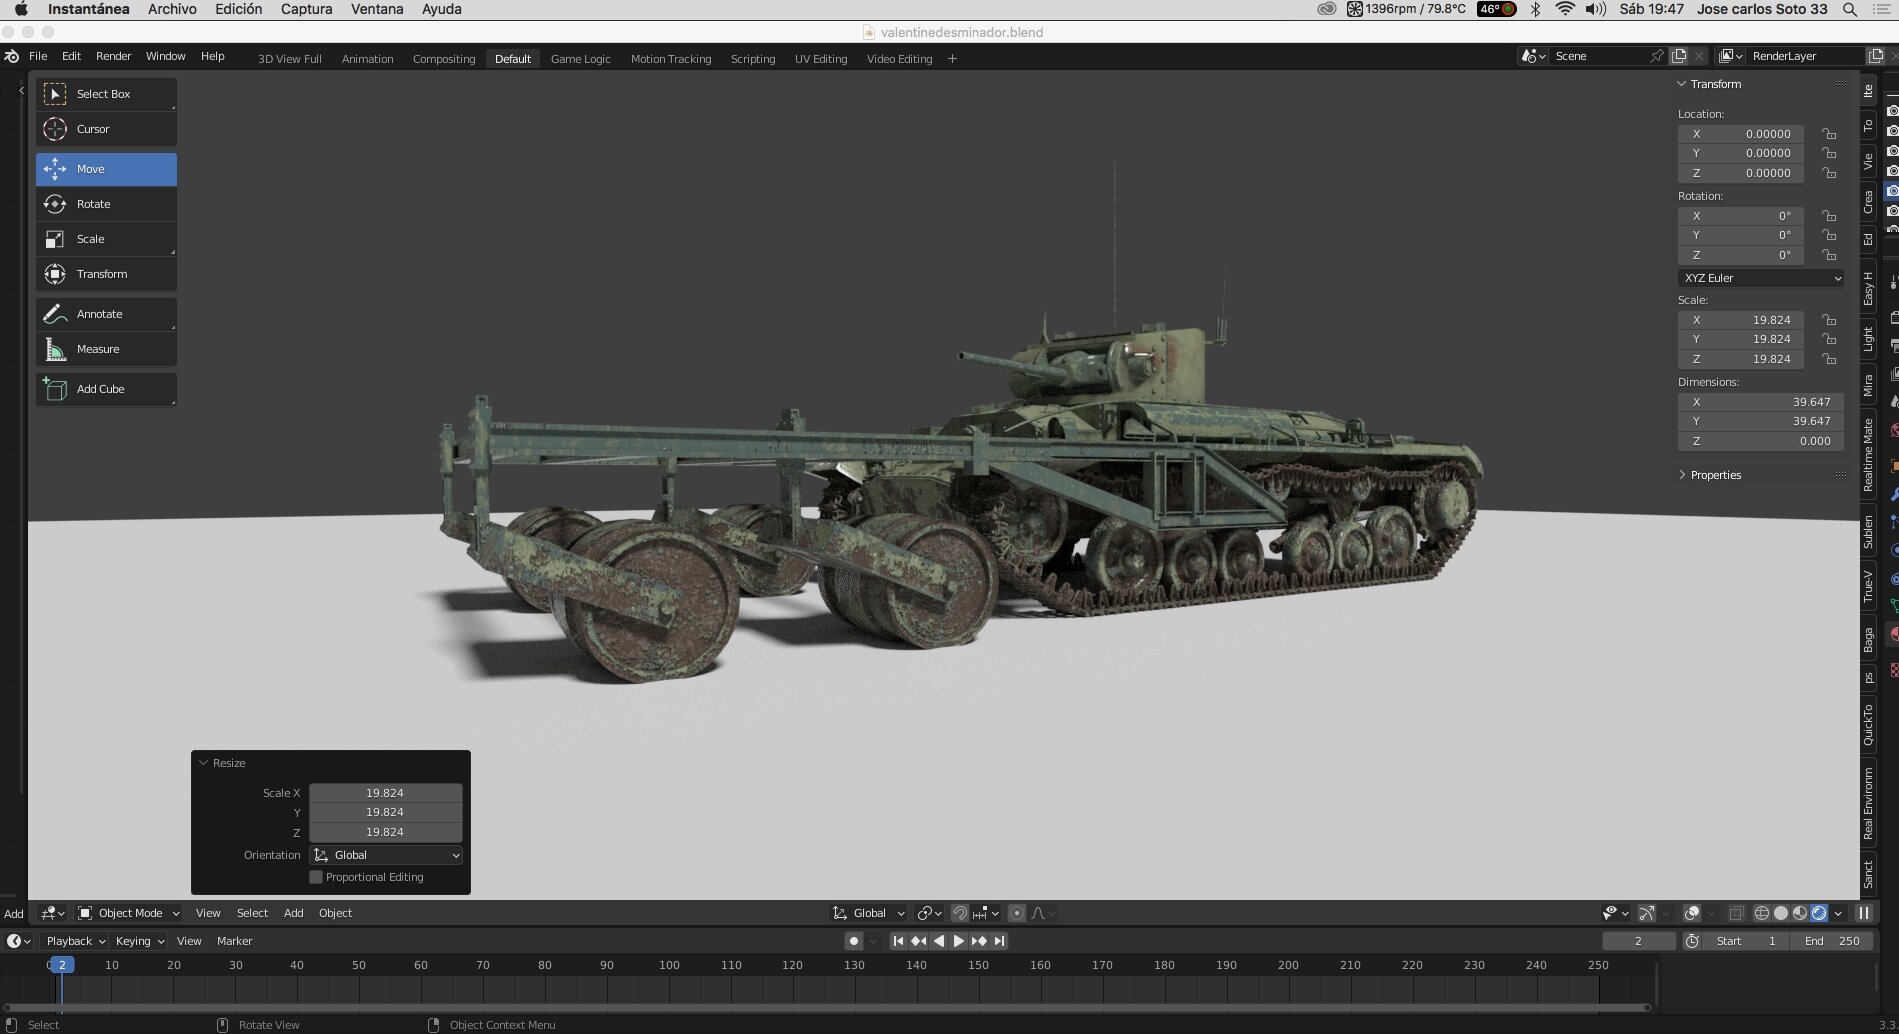Image resolution: width=1899 pixels, height=1034 pixels.
Task: Select the Transform tool
Action: pyautogui.click(x=106, y=274)
